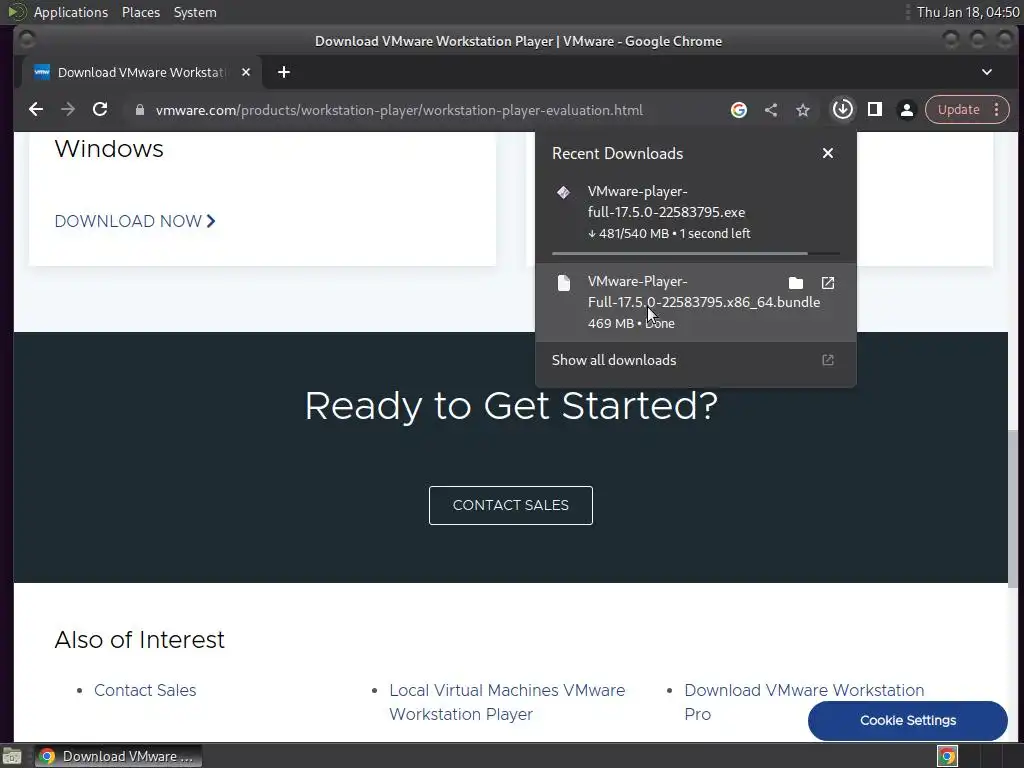
Task: Click Show all downloads
Action: [x=614, y=360]
